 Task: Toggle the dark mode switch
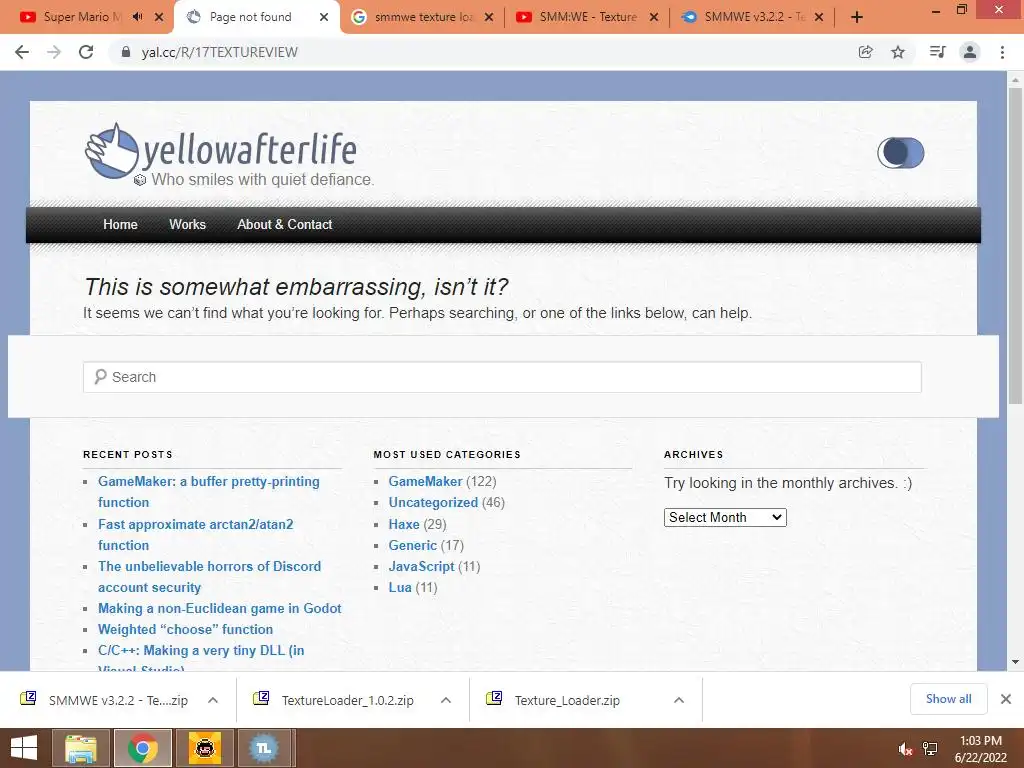pos(901,153)
